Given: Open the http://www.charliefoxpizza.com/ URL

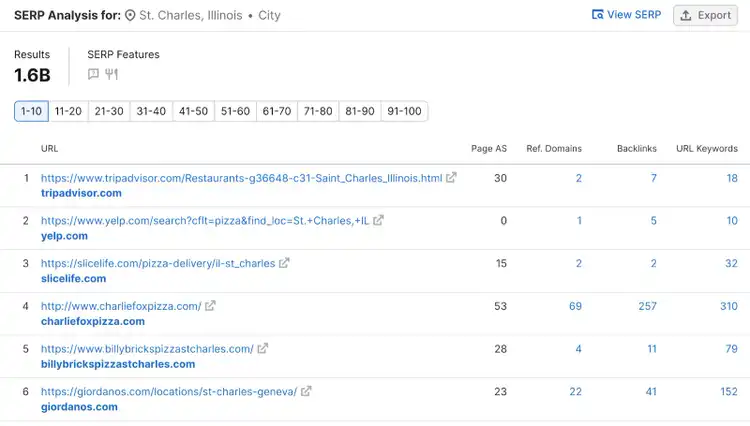Looking at the screenshot, I should (x=121, y=306).
